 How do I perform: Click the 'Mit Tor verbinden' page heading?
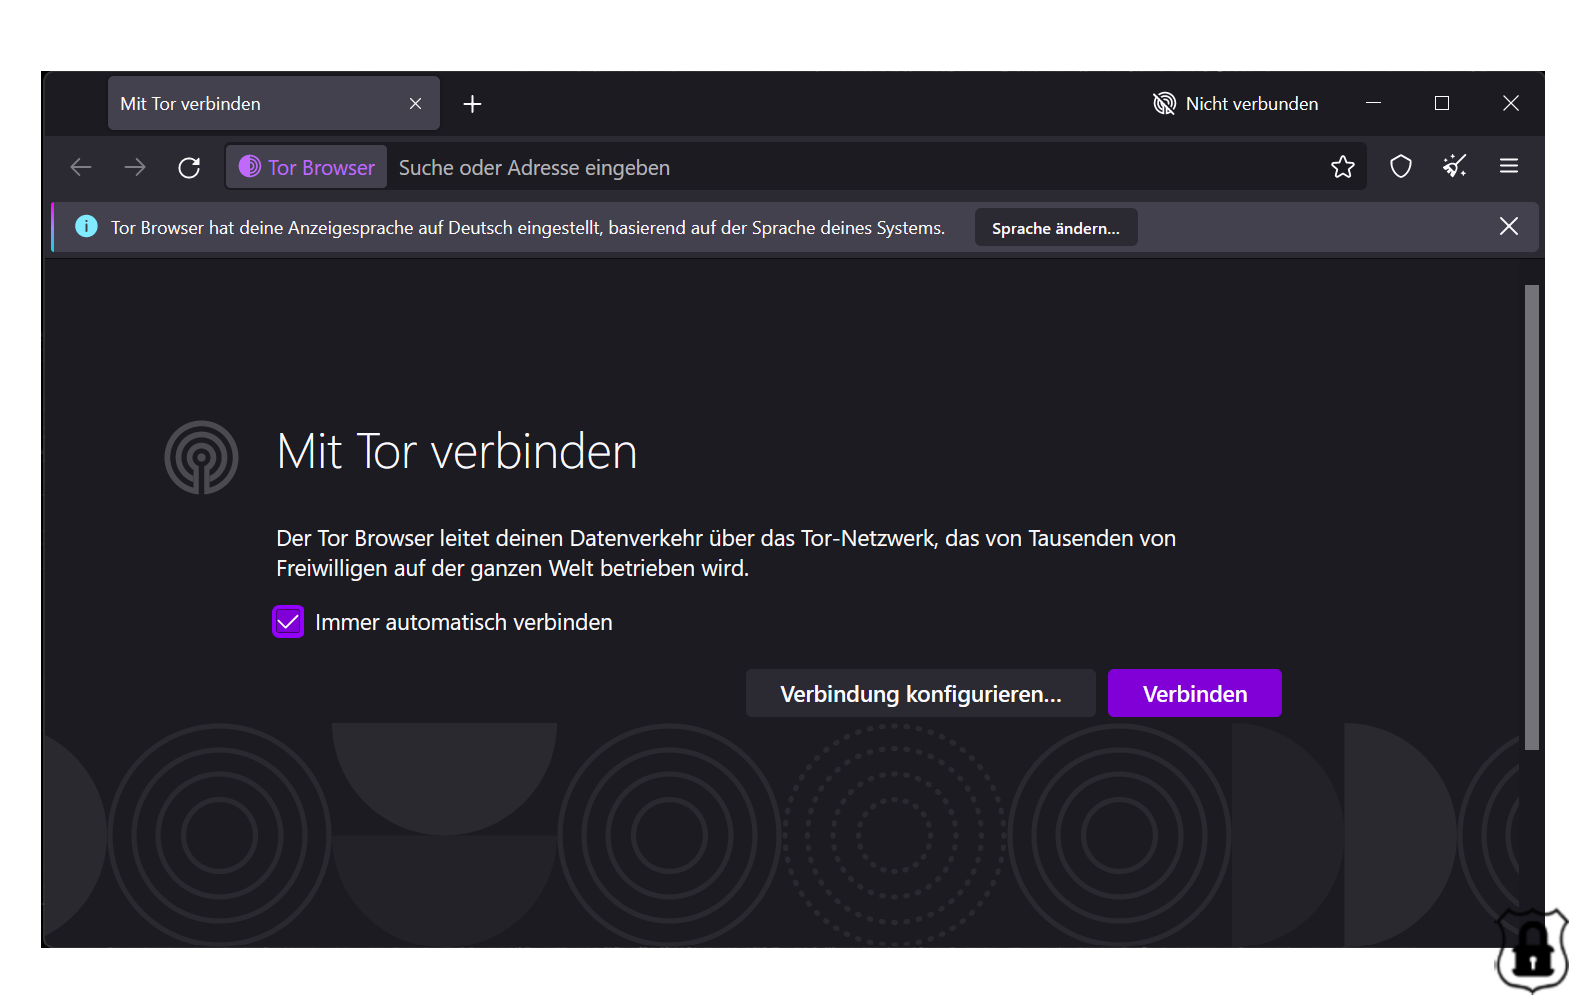pyautogui.click(x=457, y=452)
